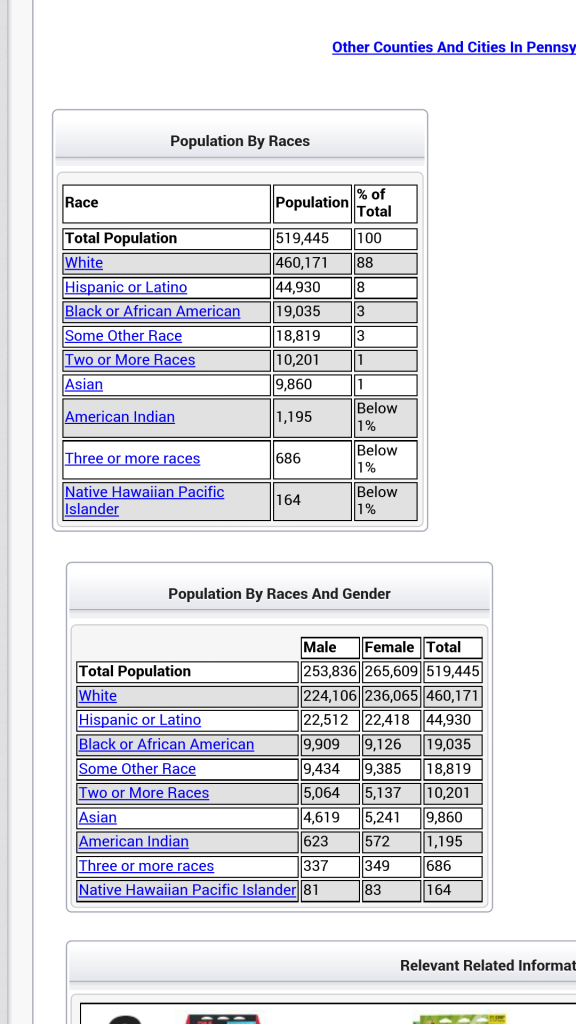Select the Relevant Related Information heading
576x1024 pixels.
[487, 965]
